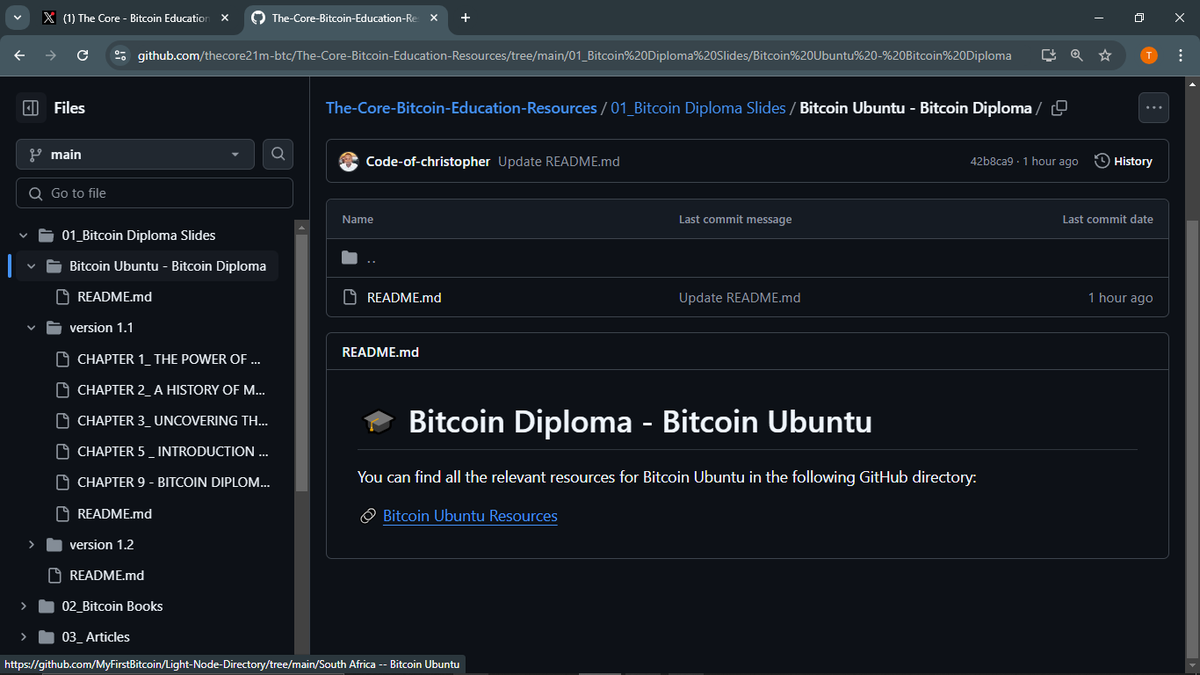Viewport: 1200px width, 675px height.
Task: Bookmark the page with the star icon
Action: 1105,56
